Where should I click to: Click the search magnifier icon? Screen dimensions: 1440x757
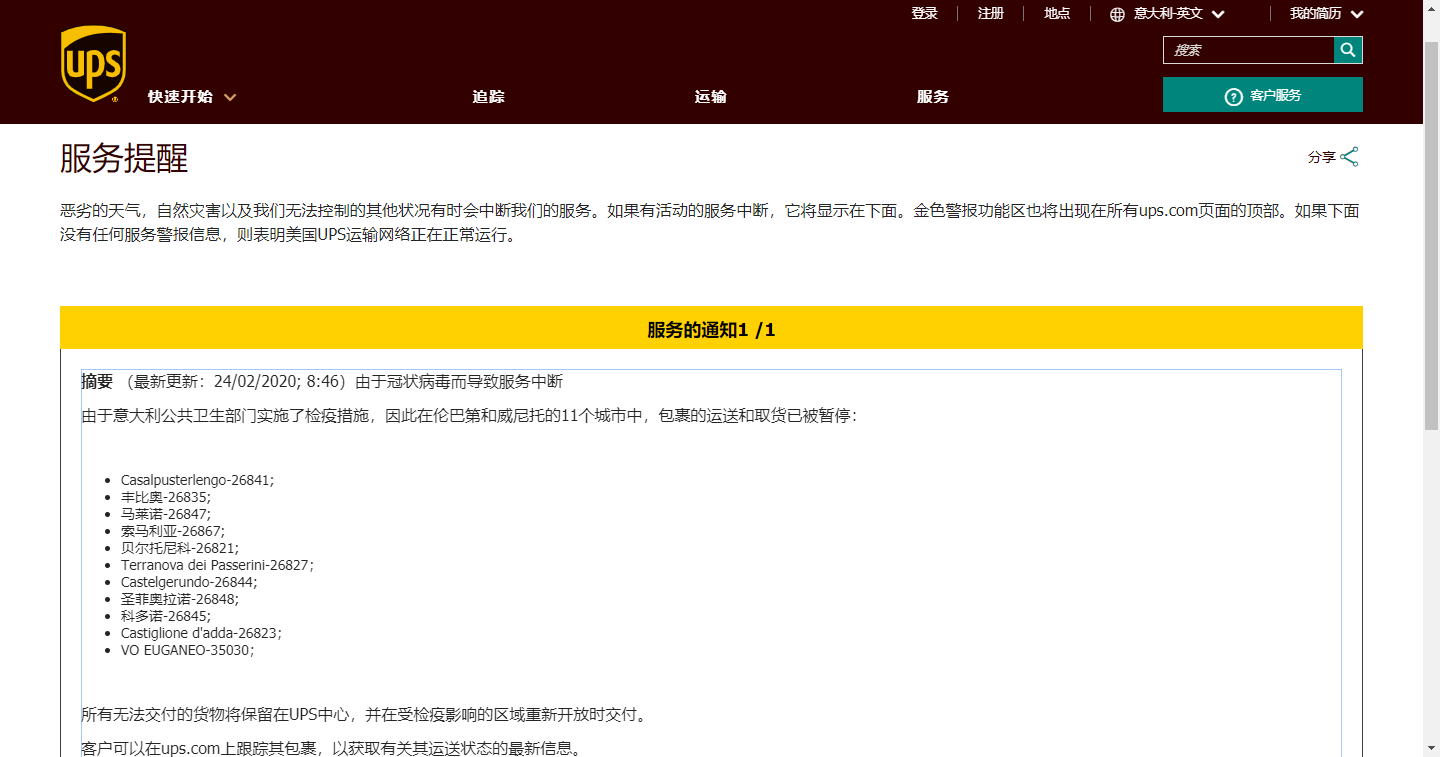click(x=1347, y=49)
